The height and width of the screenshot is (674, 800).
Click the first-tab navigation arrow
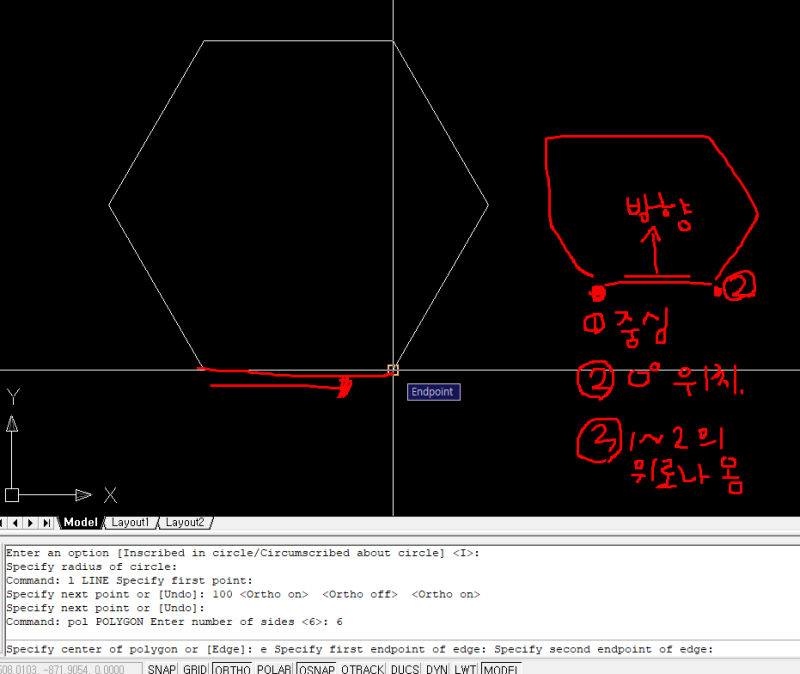4,521
